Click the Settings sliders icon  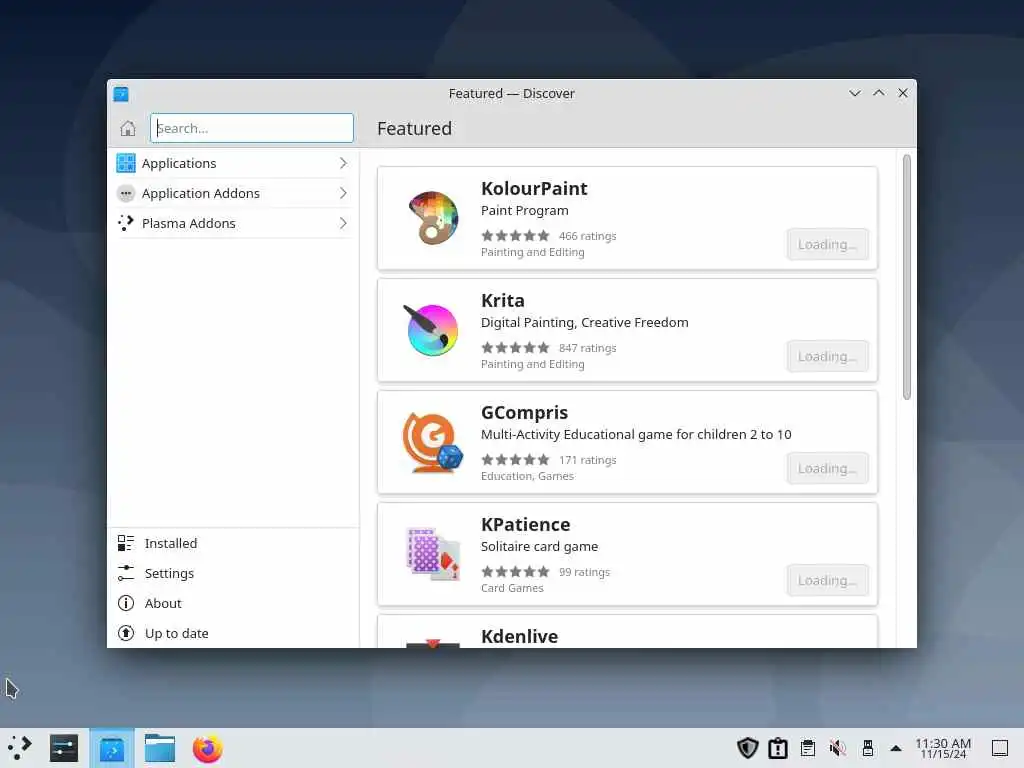[x=125, y=573]
